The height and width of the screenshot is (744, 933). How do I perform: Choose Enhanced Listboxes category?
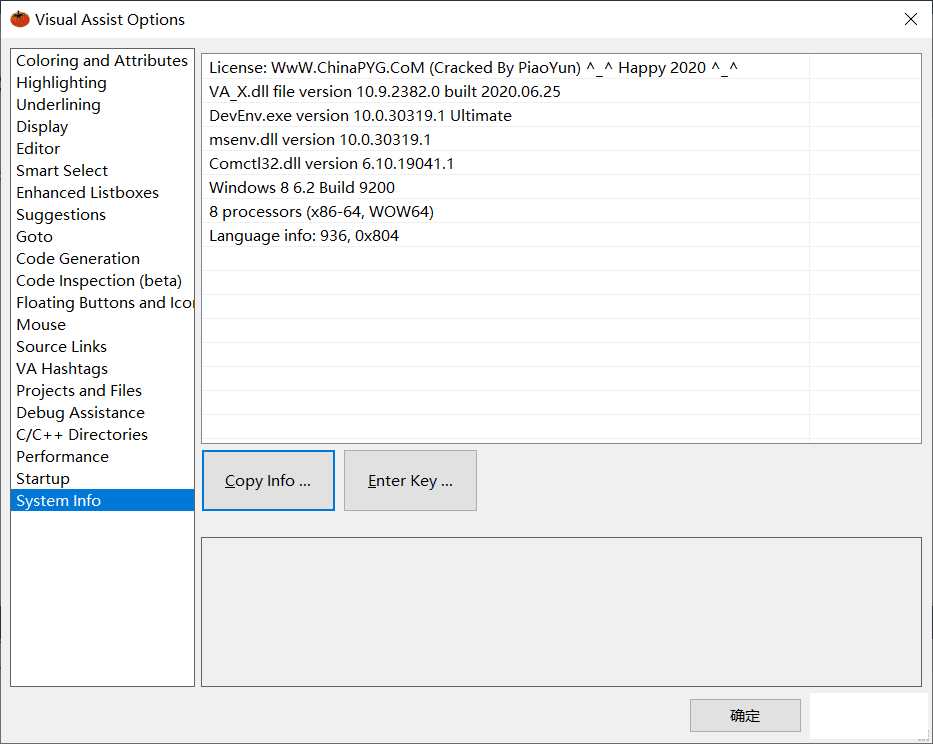coord(102,193)
